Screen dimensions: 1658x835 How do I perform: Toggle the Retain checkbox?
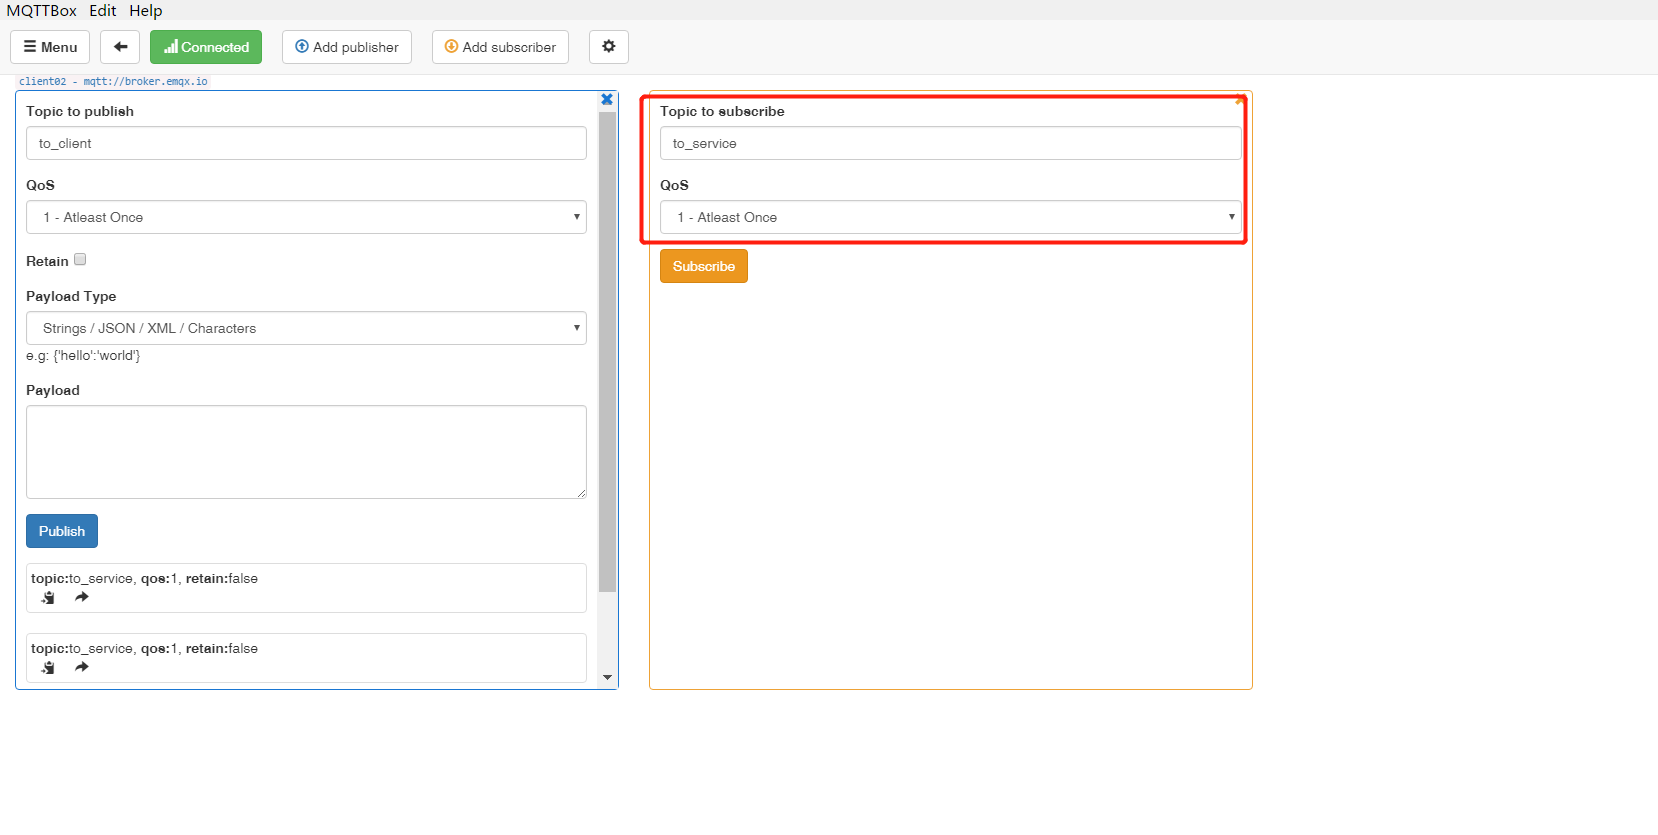pyautogui.click(x=80, y=260)
